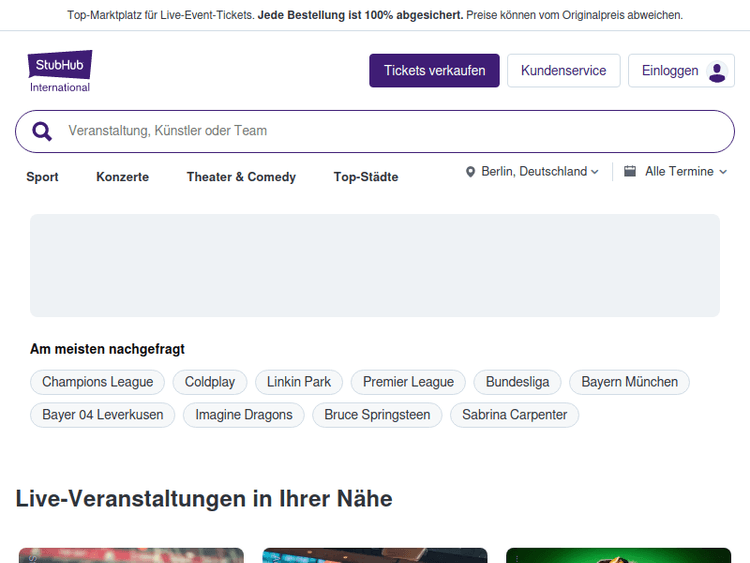This screenshot has width=750, height=563.
Task: Click the magnifying glass search icon
Action: coord(42,131)
